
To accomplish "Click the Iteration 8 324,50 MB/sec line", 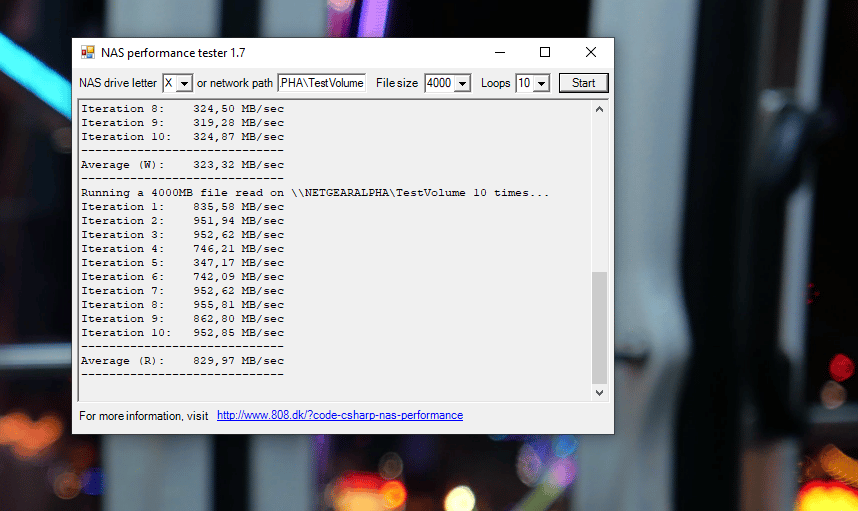I will 182,109.
